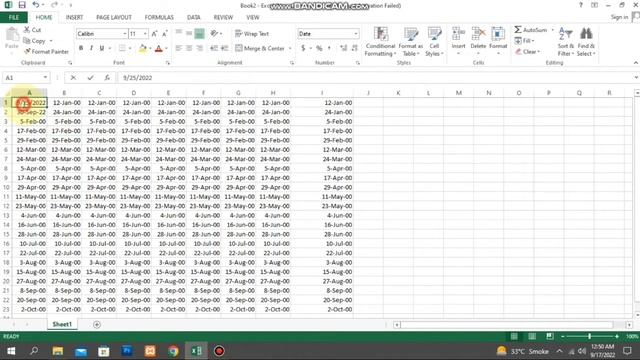Open File Explorer from the taskbar
This screenshot has width=640, height=360.
58,351
